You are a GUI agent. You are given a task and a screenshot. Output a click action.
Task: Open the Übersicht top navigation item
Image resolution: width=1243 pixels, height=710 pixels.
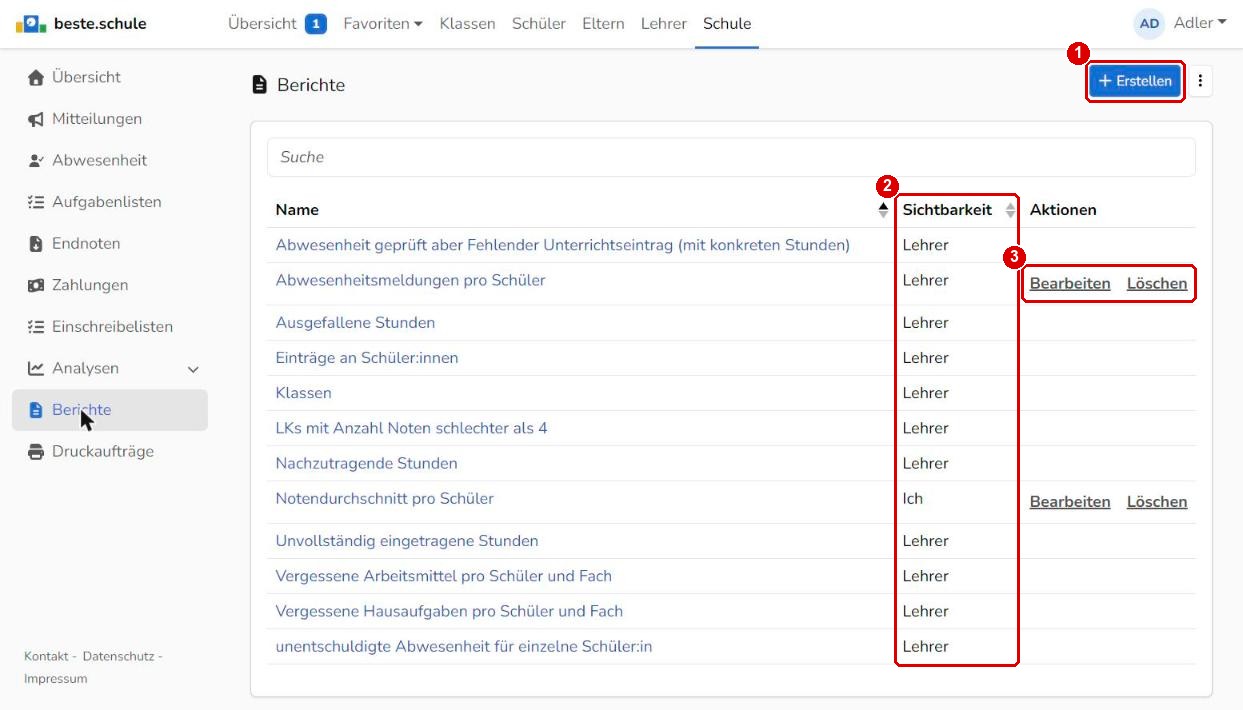262,23
